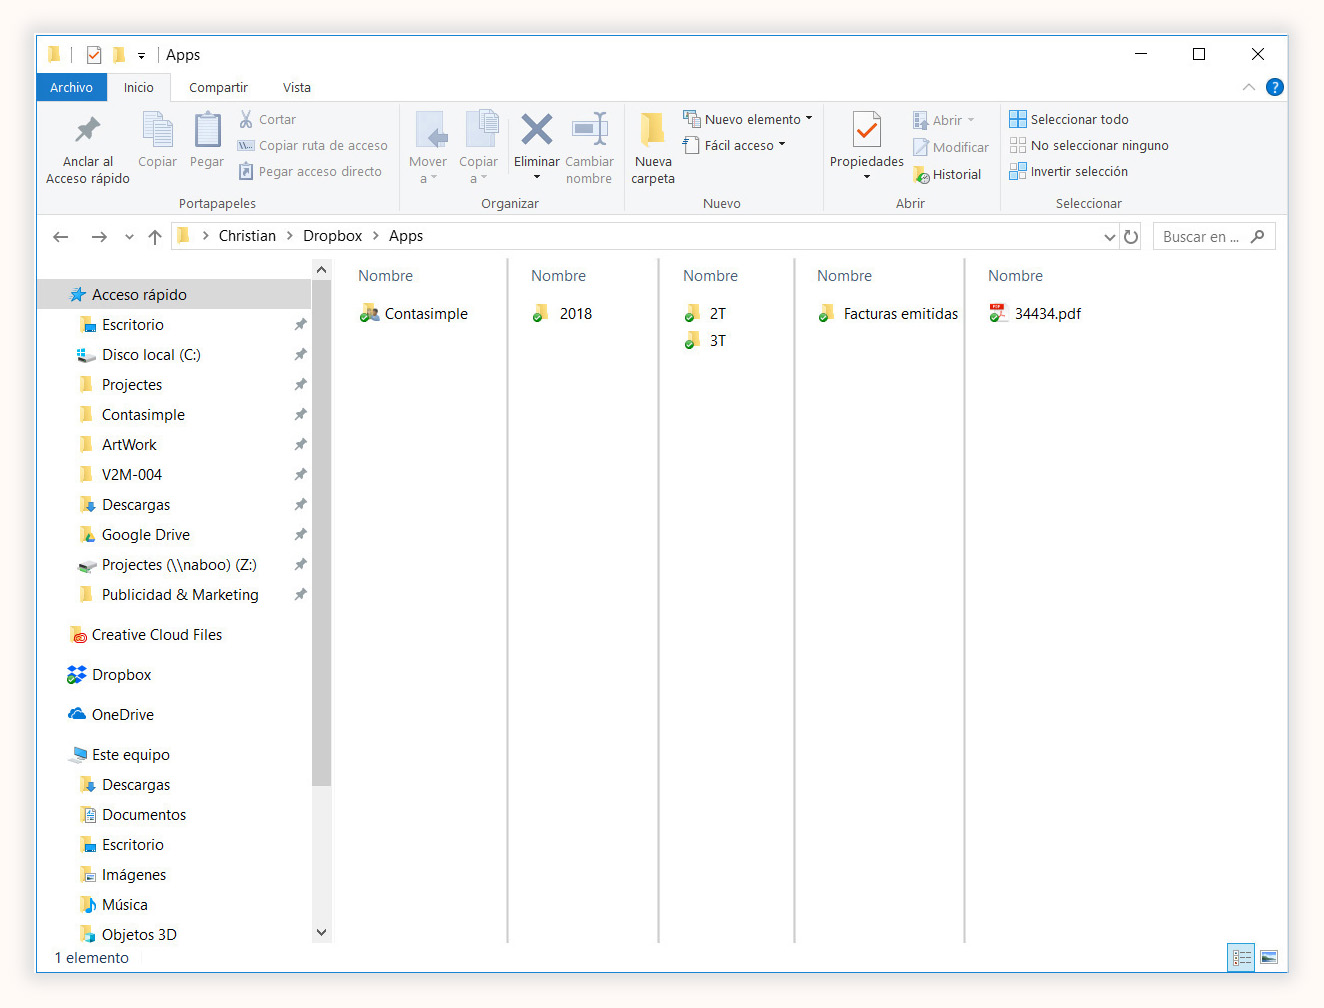Open the recent locations dropdown

[x=129, y=237]
